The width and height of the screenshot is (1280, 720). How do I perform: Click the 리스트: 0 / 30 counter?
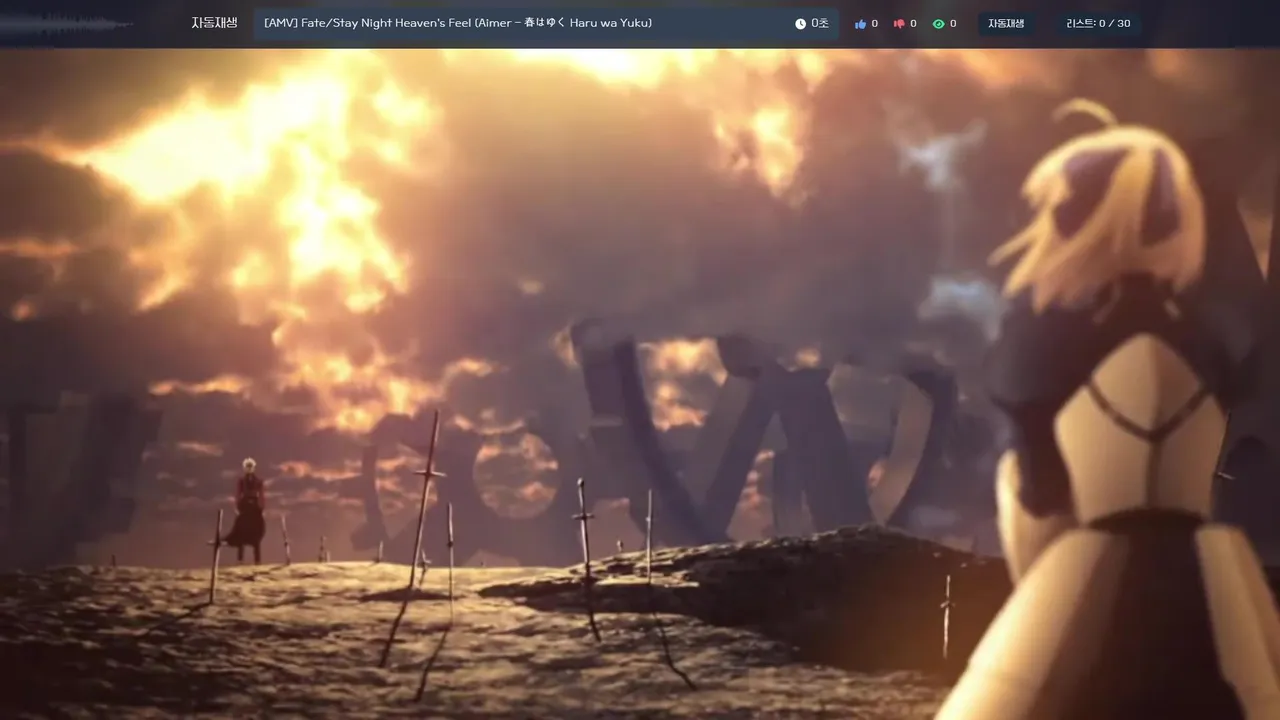(1099, 24)
